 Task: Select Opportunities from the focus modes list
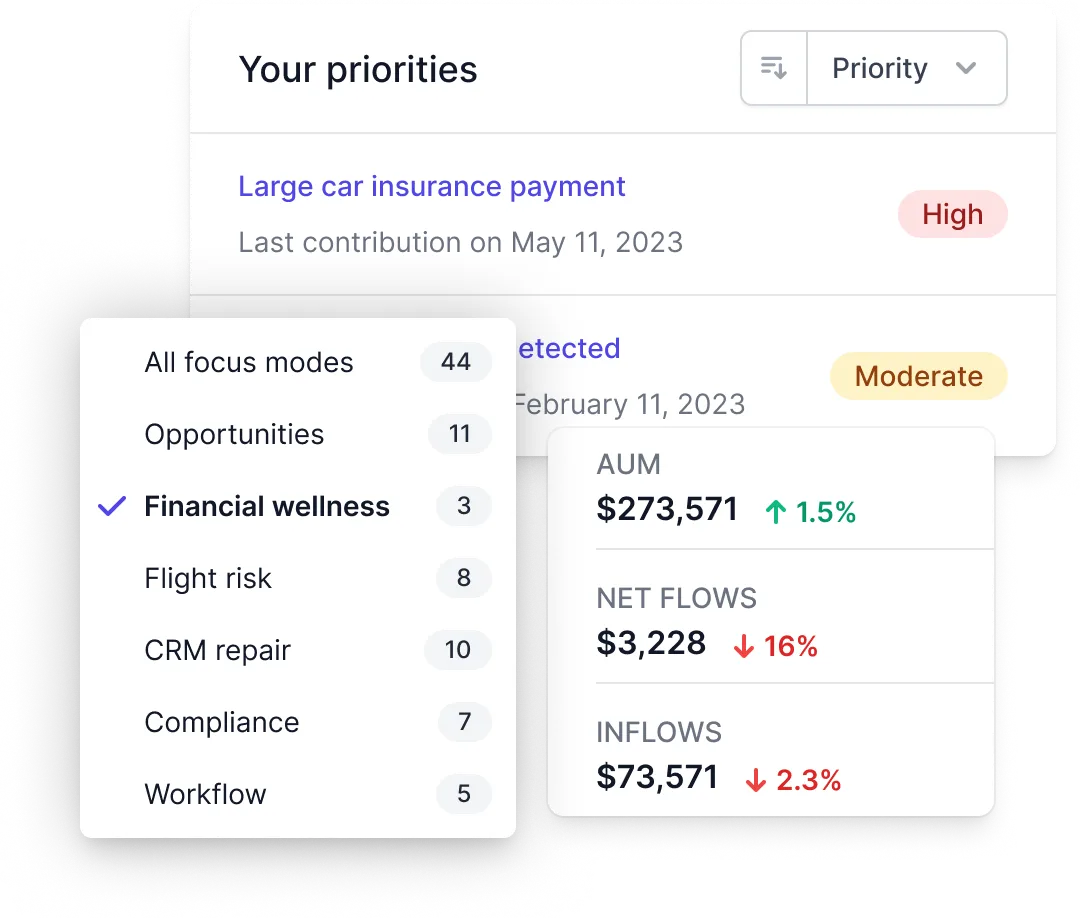coord(234,434)
